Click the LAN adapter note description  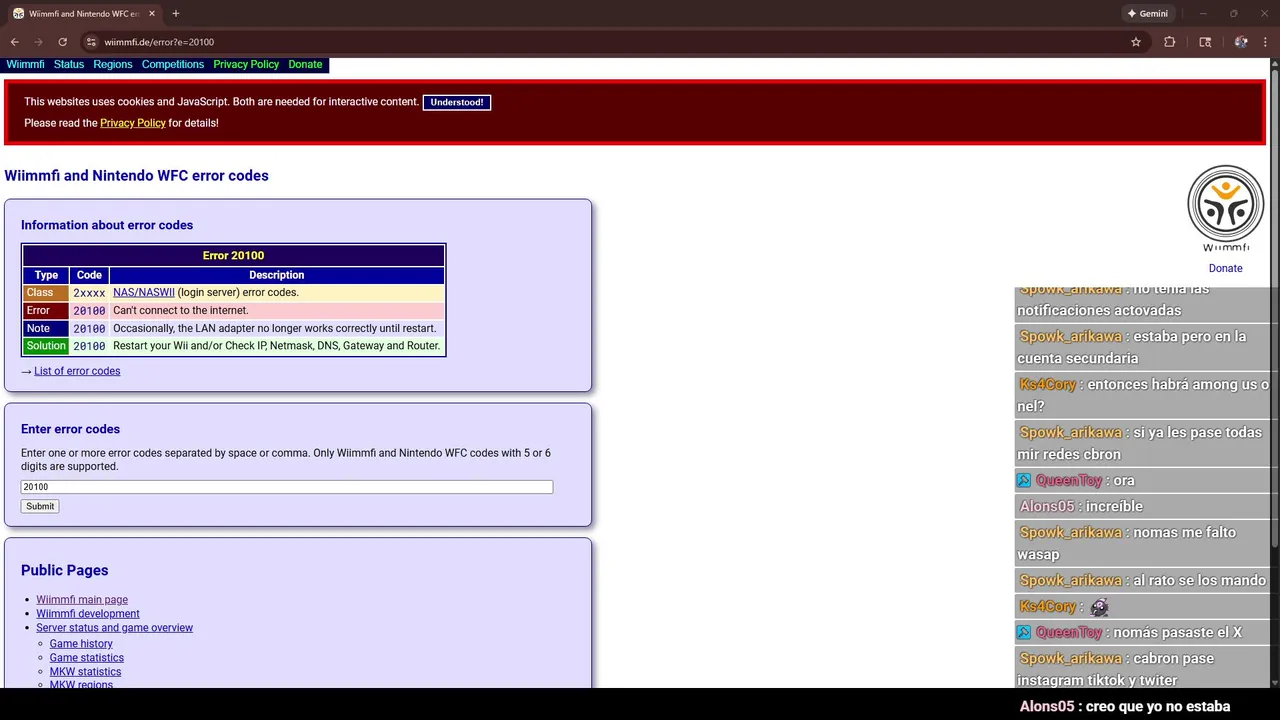click(275, 328)
